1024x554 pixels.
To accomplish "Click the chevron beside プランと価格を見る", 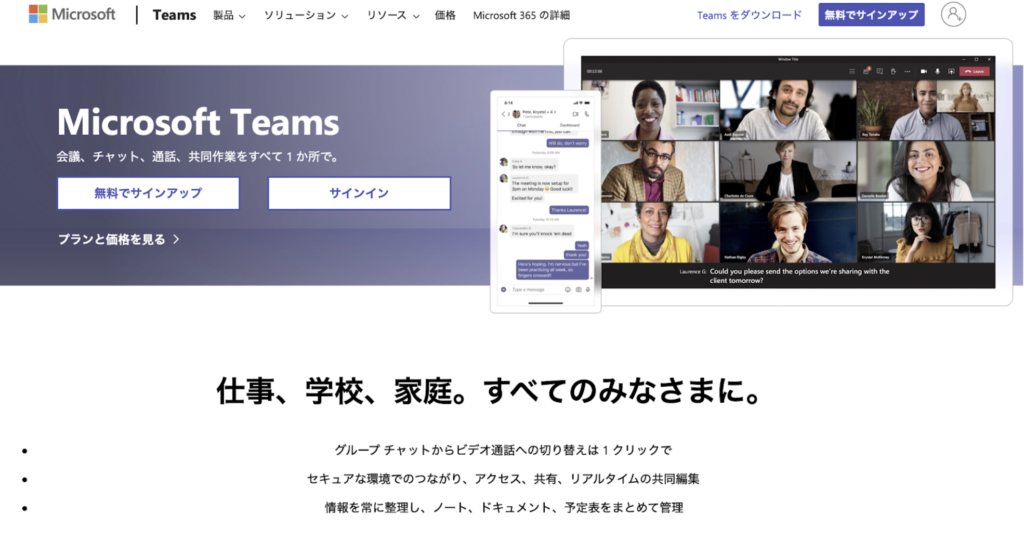I will point(176,240).
